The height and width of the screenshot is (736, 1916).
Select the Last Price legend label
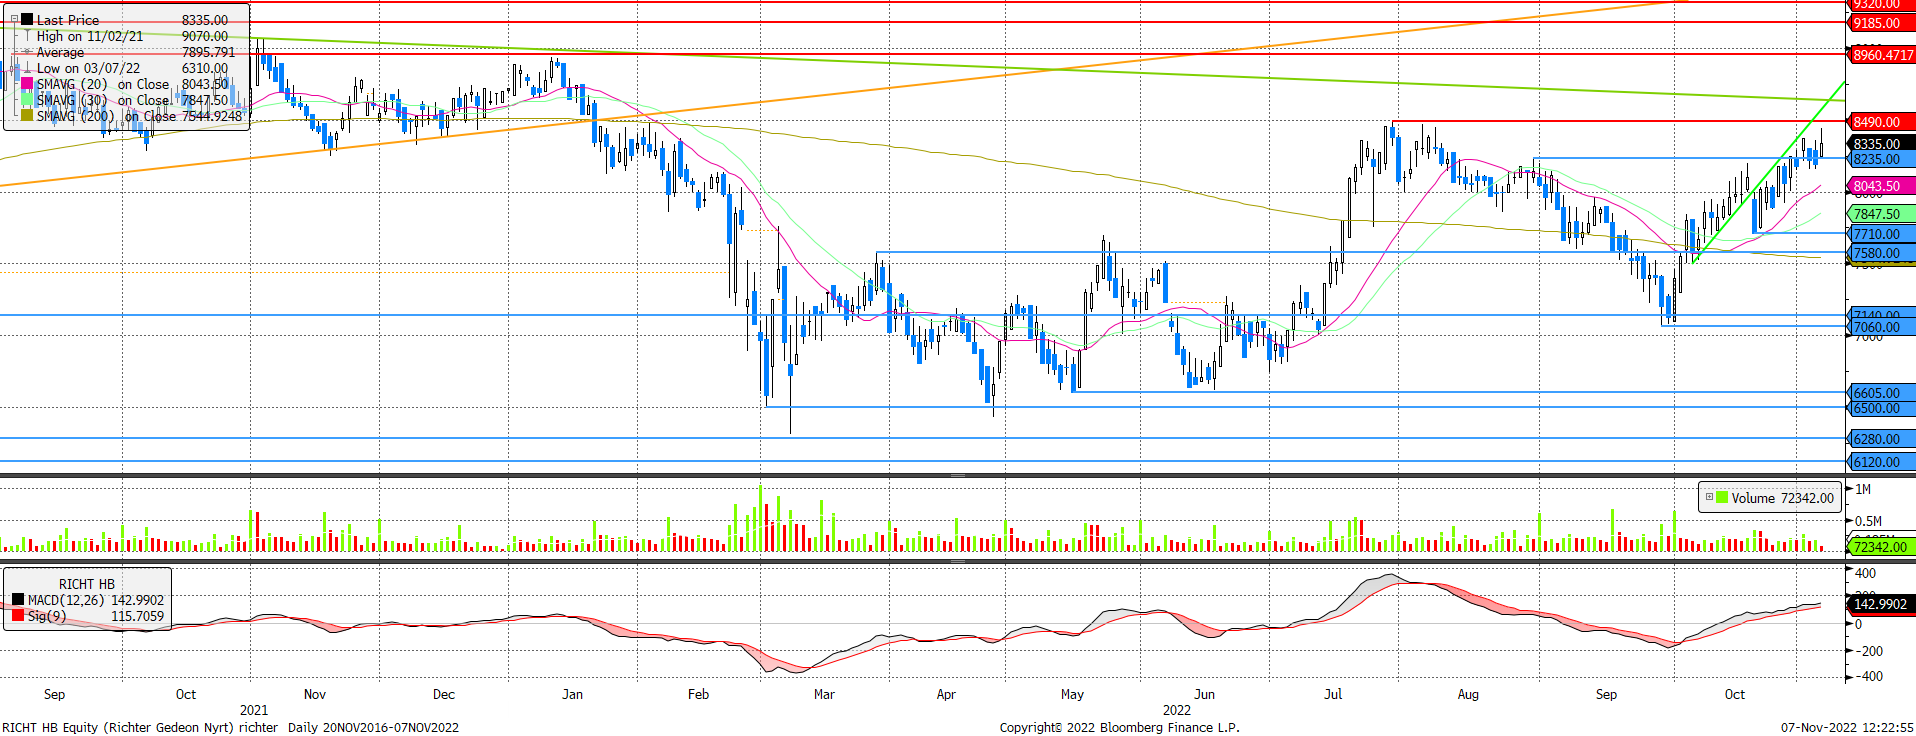[x=68, y=20]
